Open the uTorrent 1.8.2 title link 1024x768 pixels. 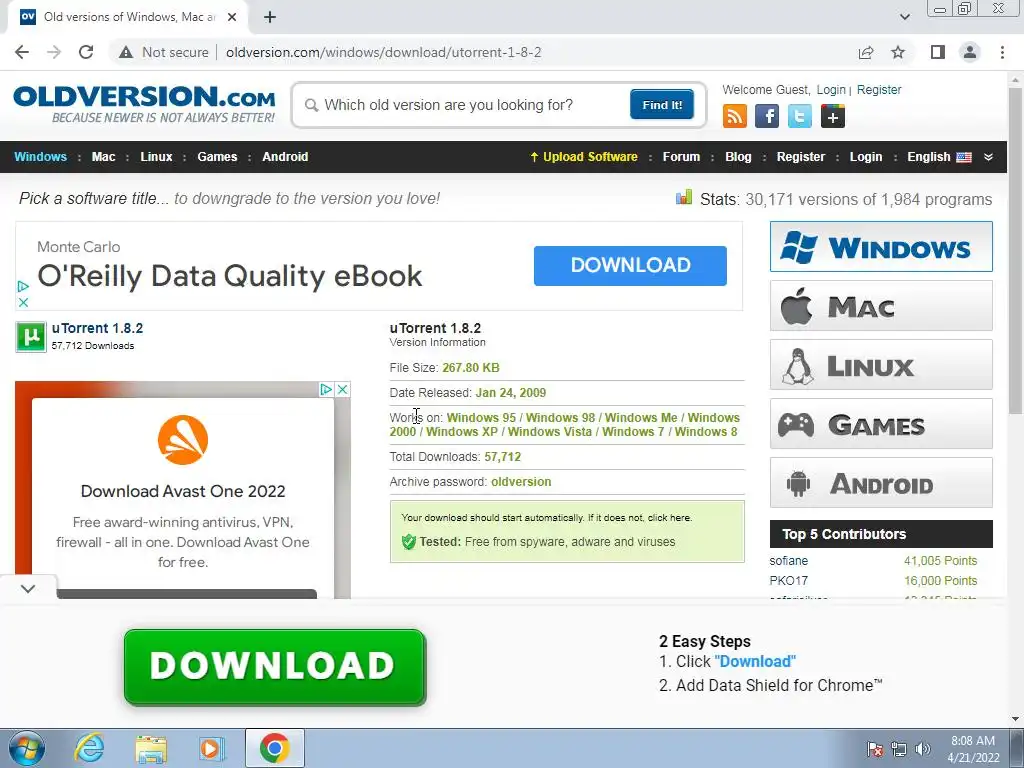(x=97, y=328)
